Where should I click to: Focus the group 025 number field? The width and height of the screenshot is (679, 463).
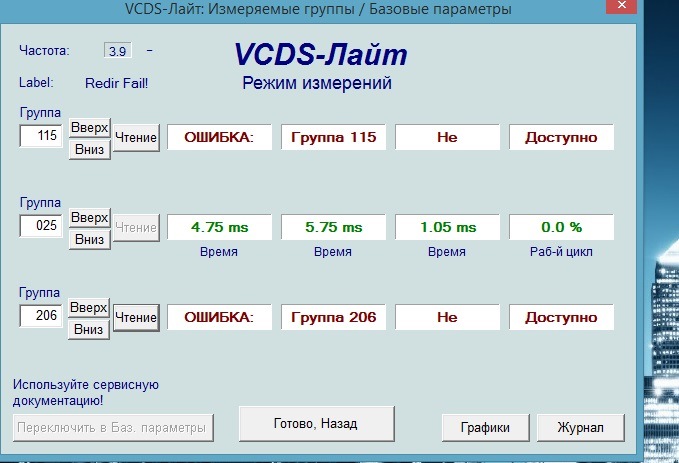point(41,226)
